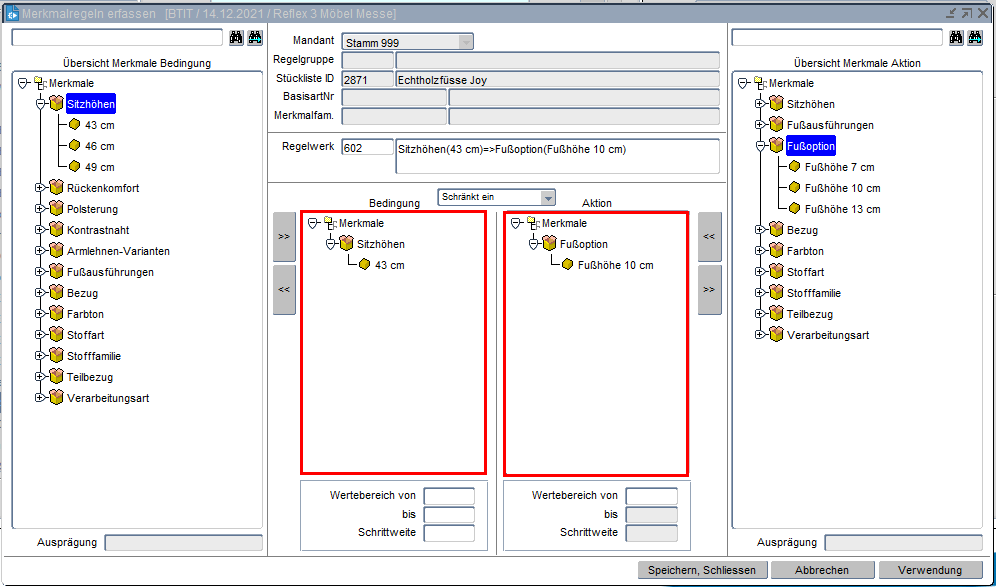Expand Fußausführungen in the right Aktion tree
This screenshot has width=996, height=587.
coord(761,125)
